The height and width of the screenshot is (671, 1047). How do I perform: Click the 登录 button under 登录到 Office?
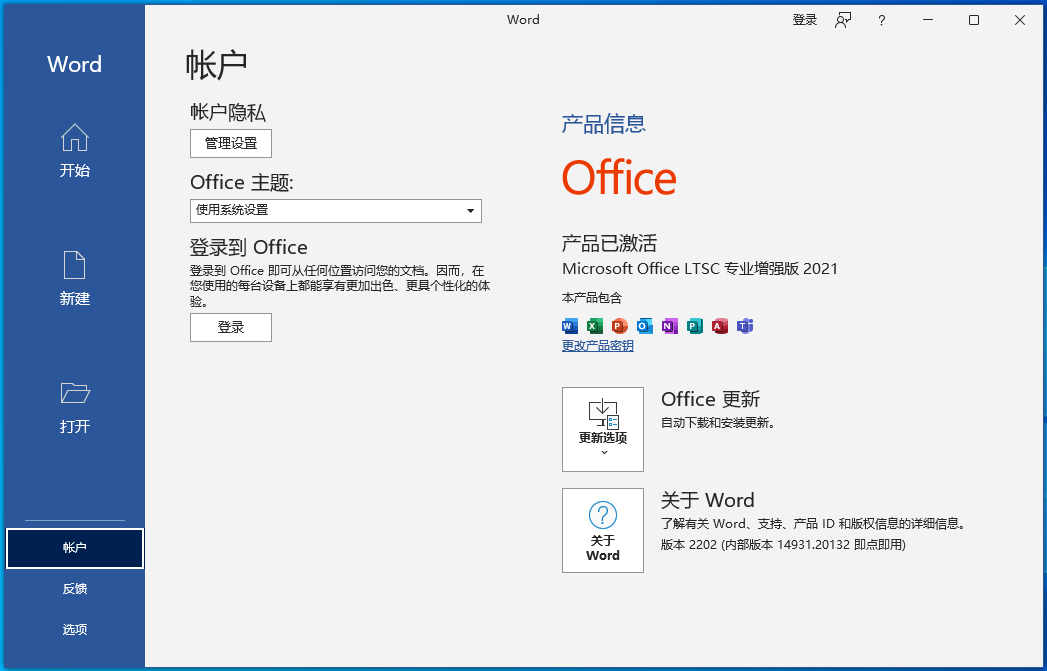(231, 327)
